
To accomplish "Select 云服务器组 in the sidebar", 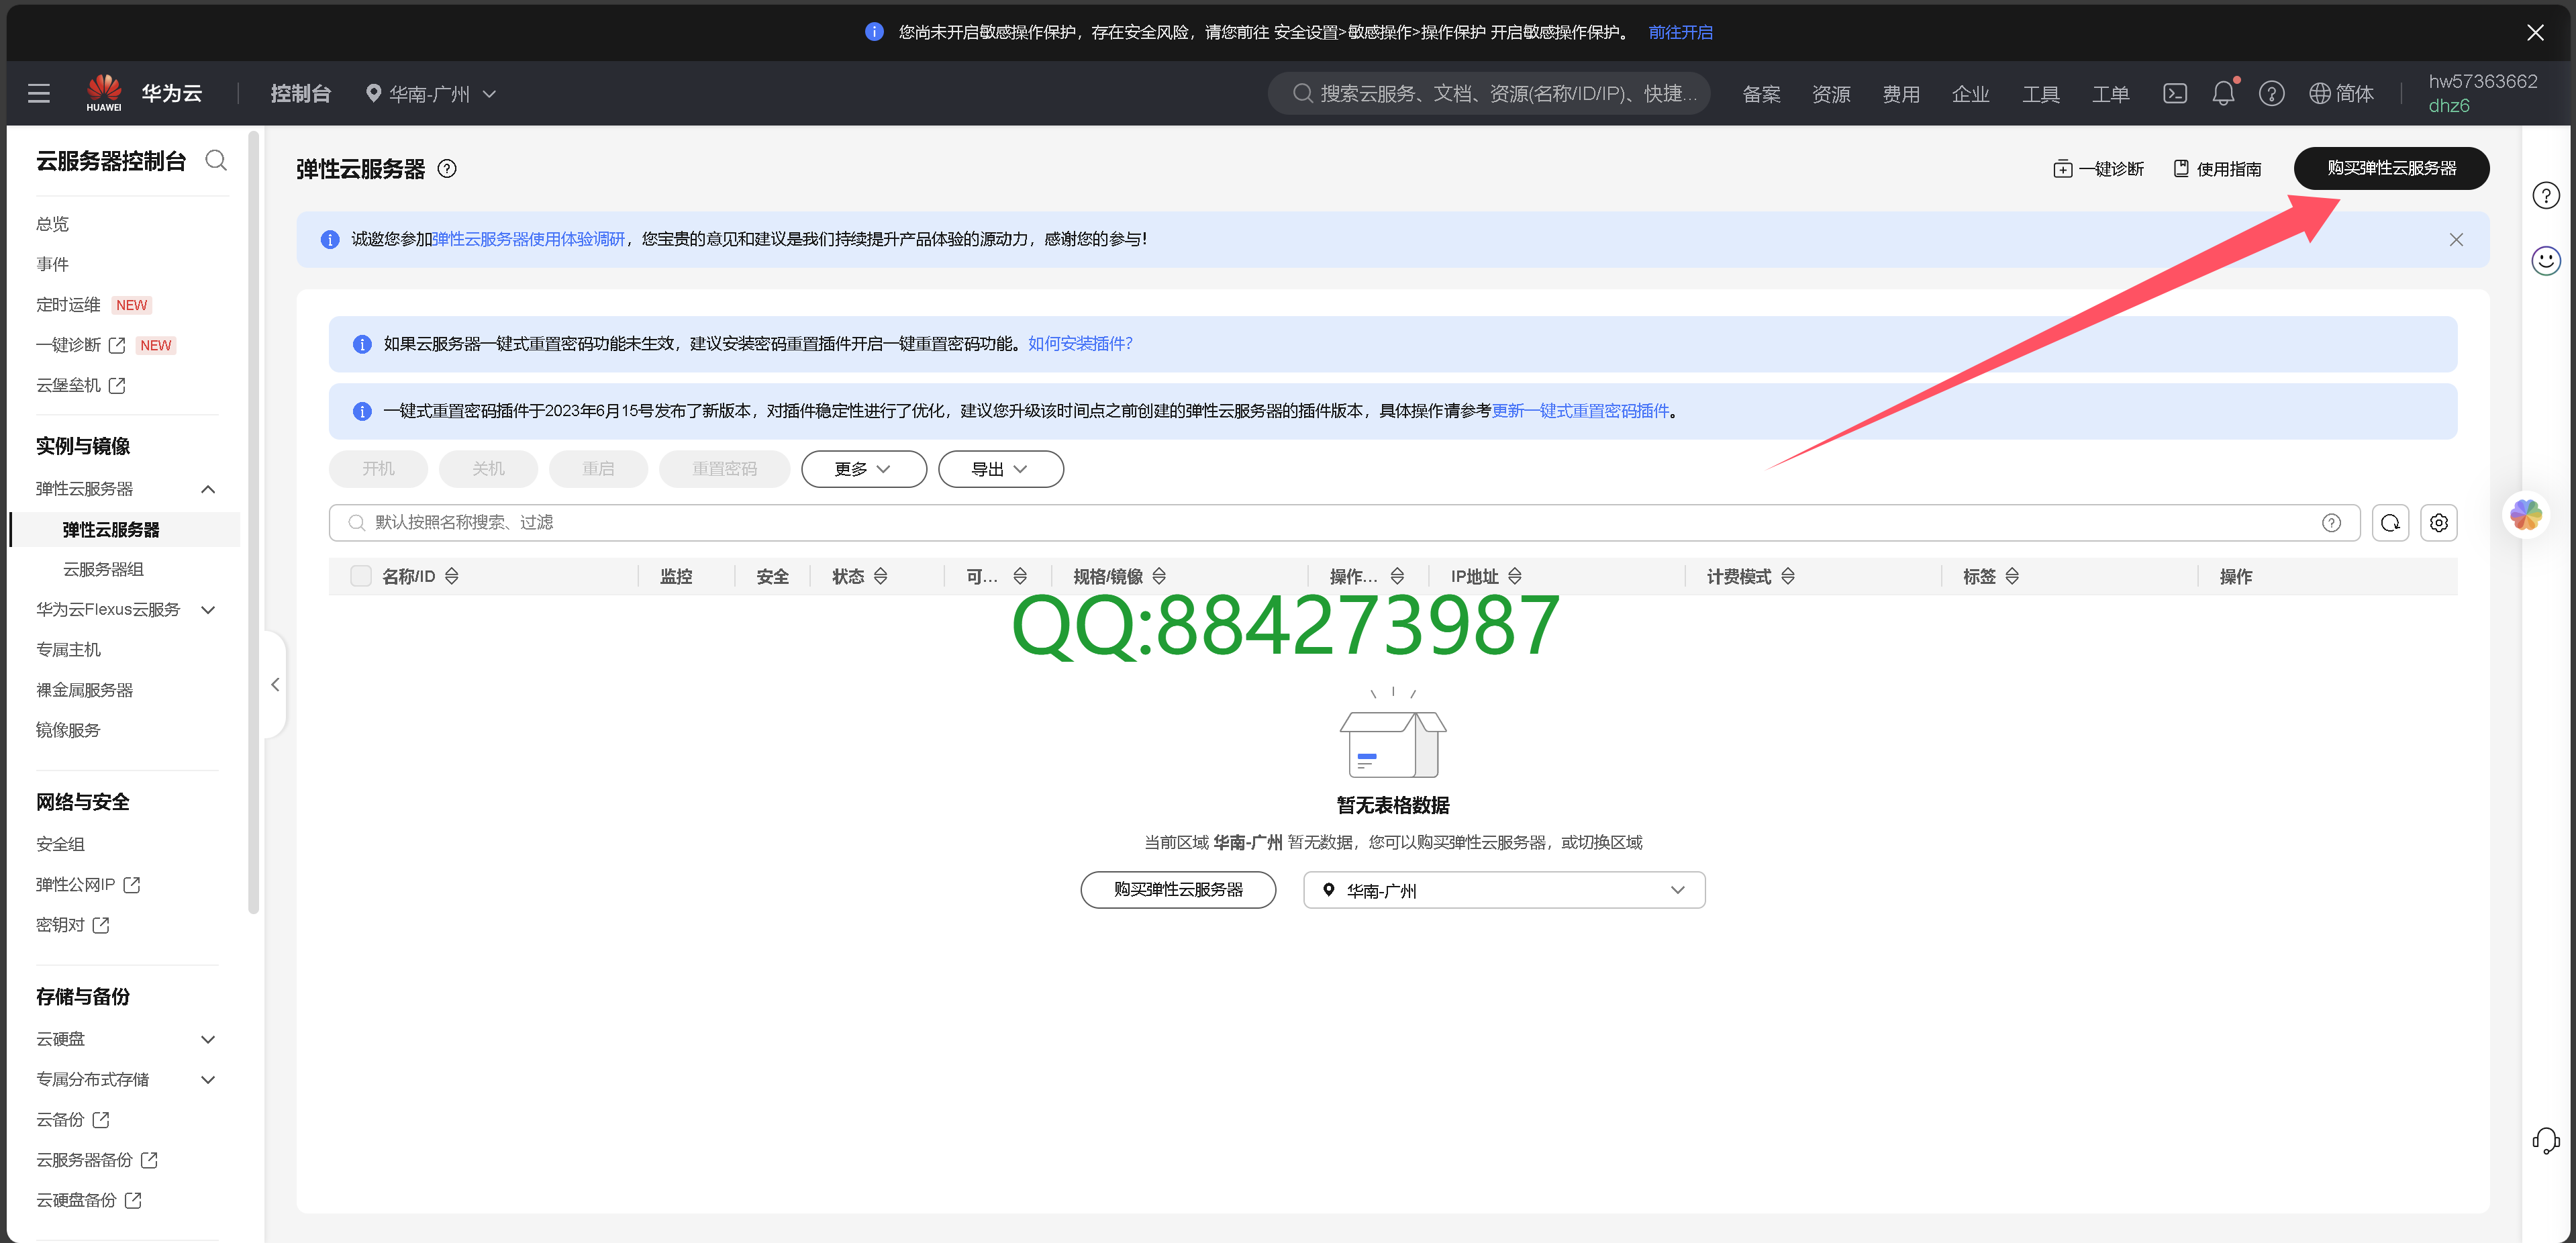I will point(103,570).
